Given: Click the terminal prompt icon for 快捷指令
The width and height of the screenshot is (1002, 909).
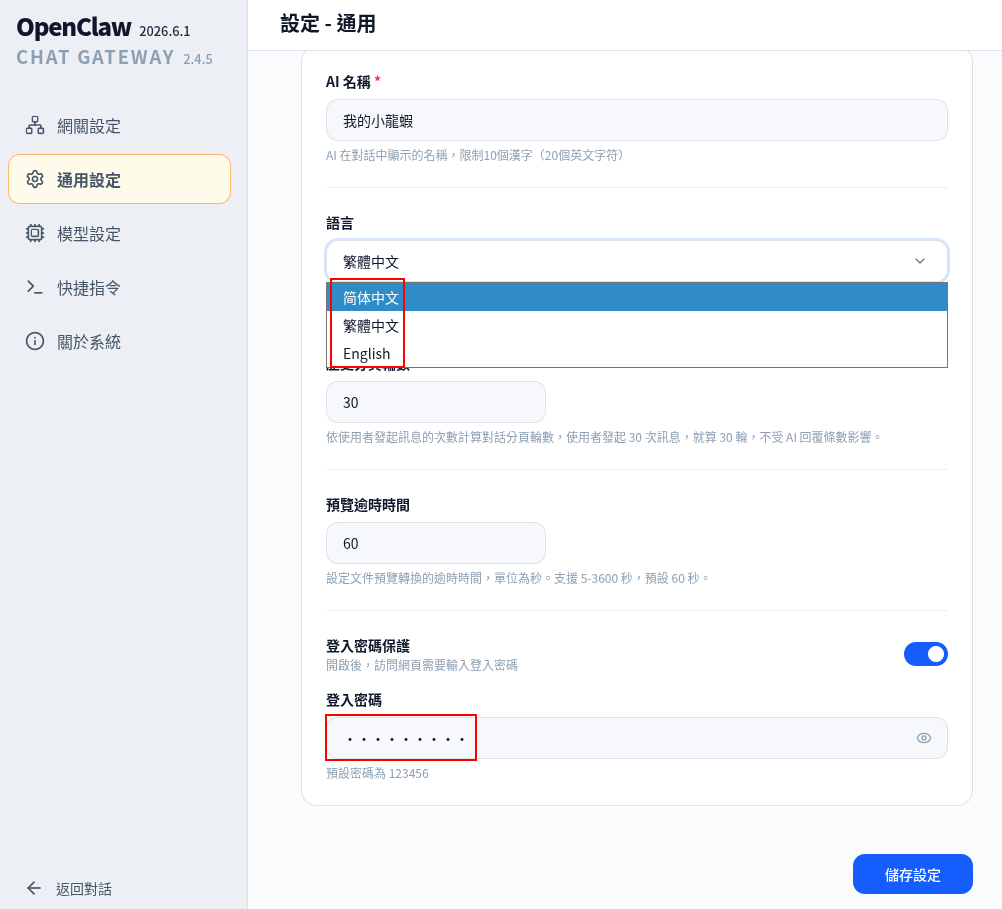Looking at the screenshot, I should point(35,288).
